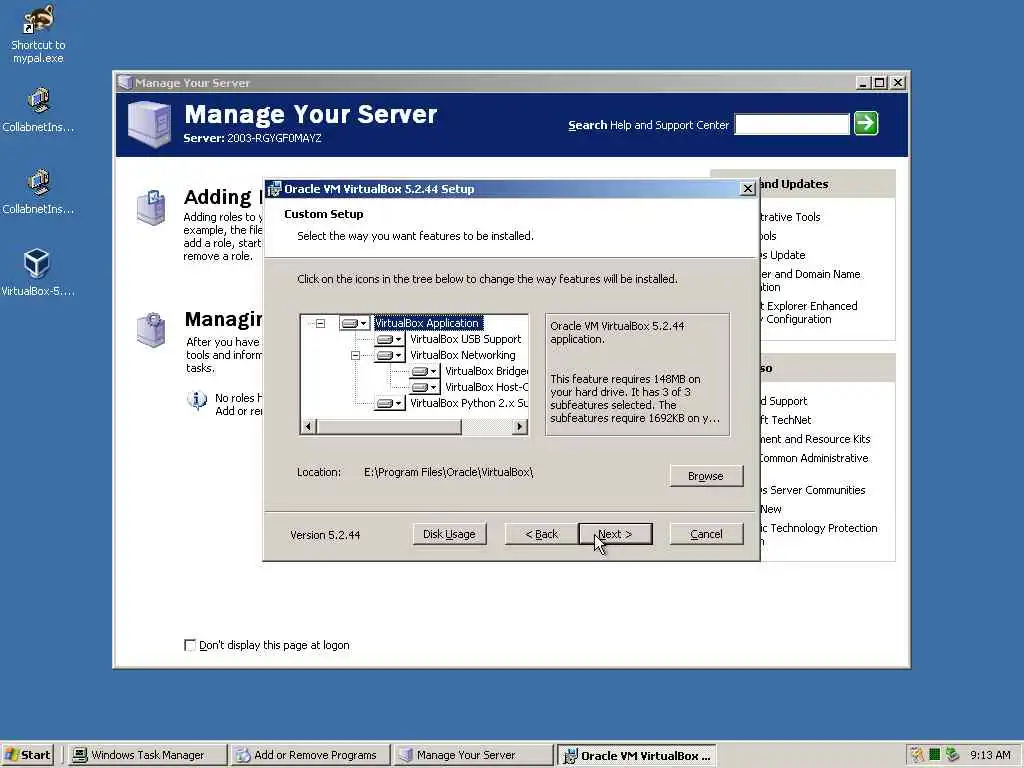Open feature dropdown for VirtualBox Bridged Networking
Viewport: 1024px width, 768px height.
pos(424,371)
